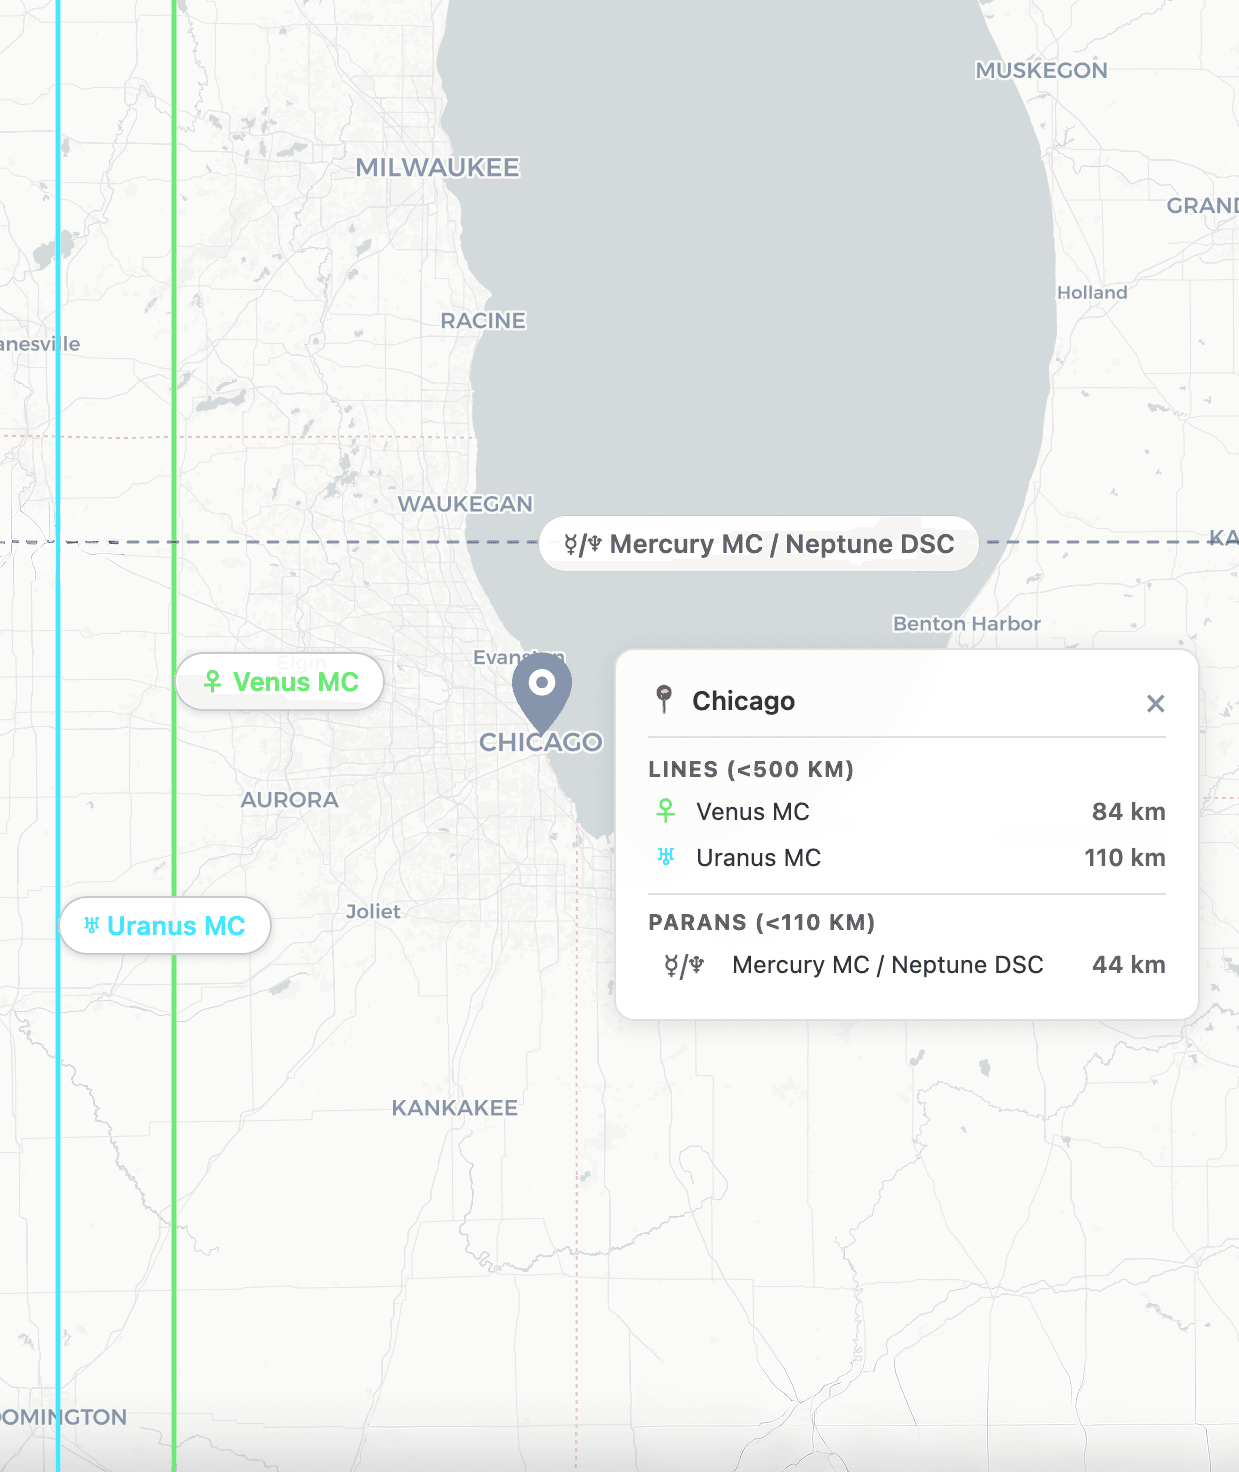
Task: Select the Mercury MC / Neptune DSC map label
Action: click(x=759, y=544)
